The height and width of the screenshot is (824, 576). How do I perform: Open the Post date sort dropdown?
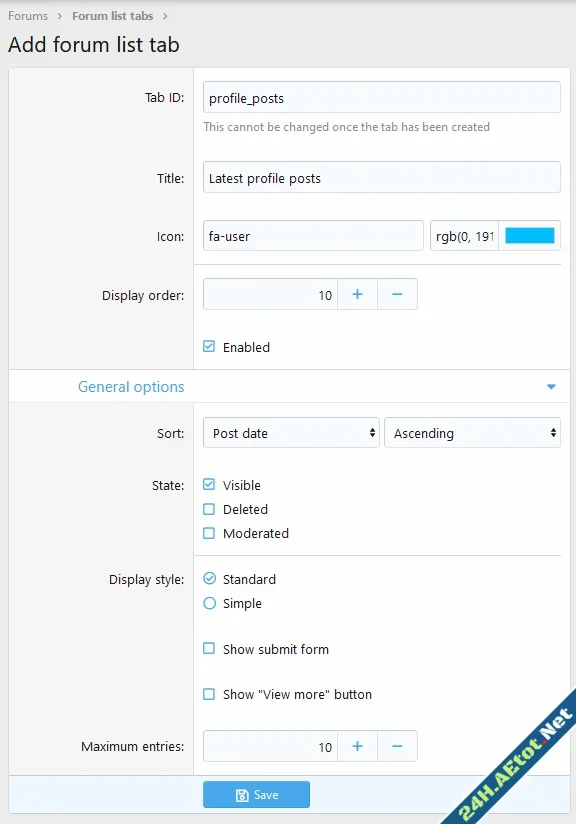coord(290,432)
